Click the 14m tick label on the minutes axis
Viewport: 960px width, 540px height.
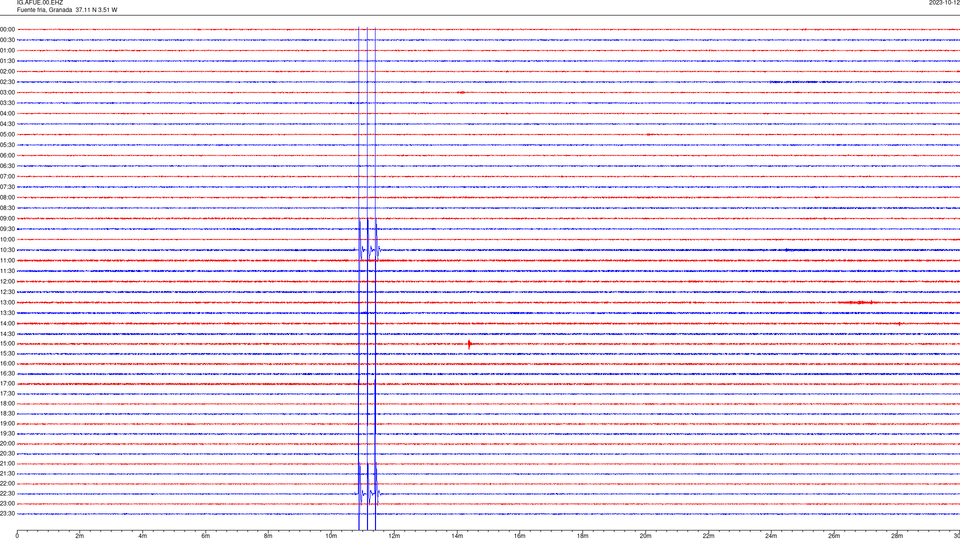tap(457, 536)
